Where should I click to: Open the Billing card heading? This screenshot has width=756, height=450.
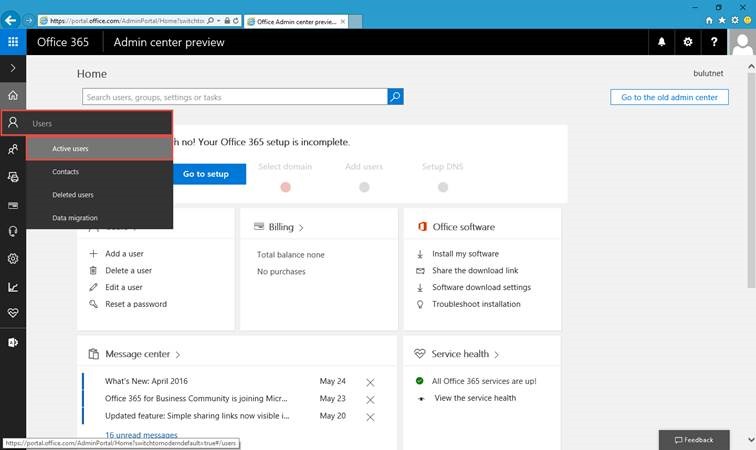point(281,227)
